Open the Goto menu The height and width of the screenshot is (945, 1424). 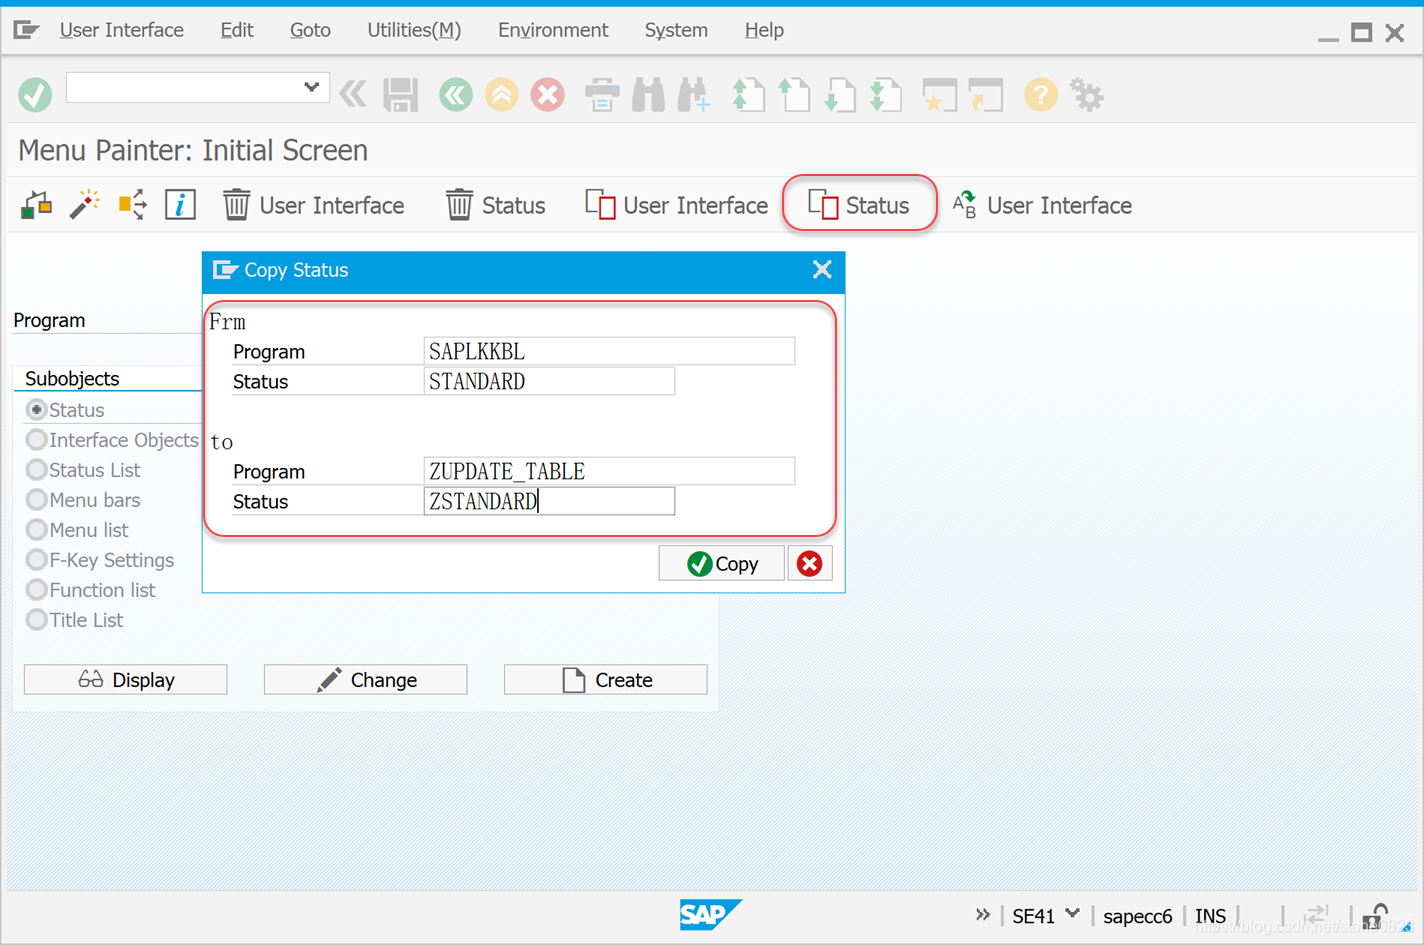310,30
